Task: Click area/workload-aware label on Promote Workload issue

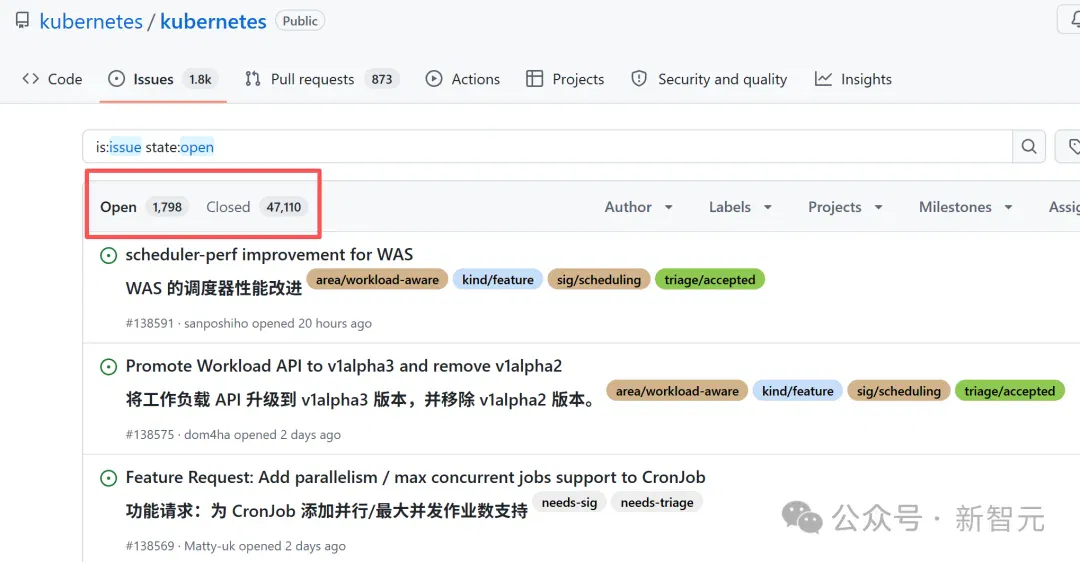Action: pos(677,391)
